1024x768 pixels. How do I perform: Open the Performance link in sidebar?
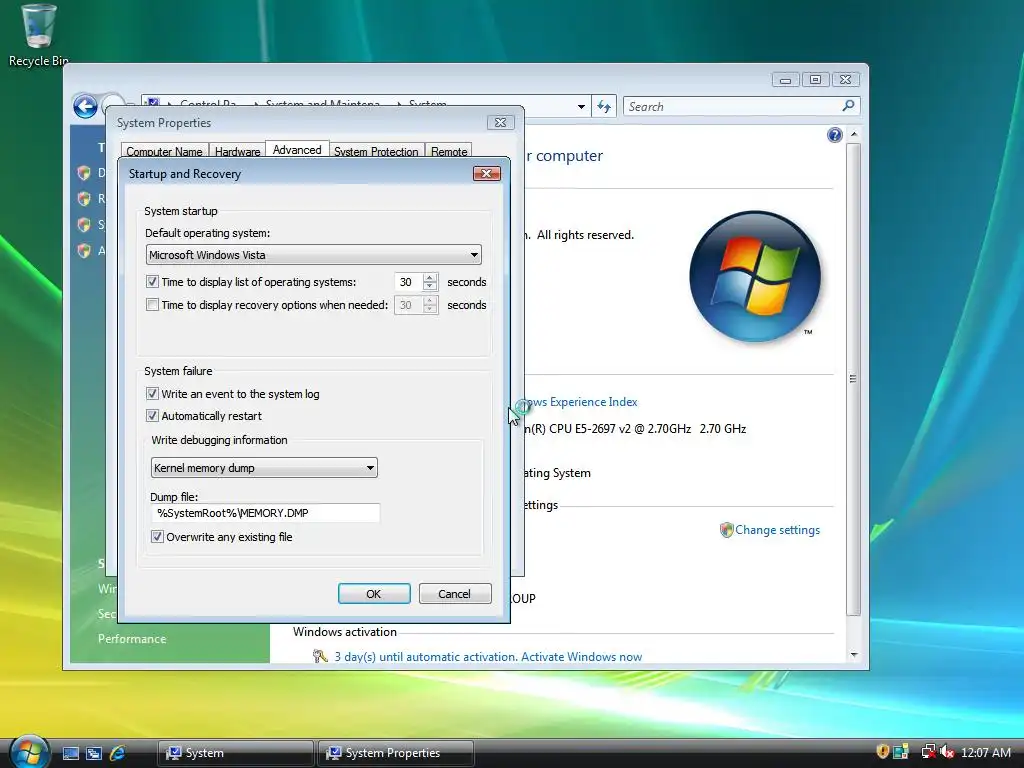click(x=132, y=639)
